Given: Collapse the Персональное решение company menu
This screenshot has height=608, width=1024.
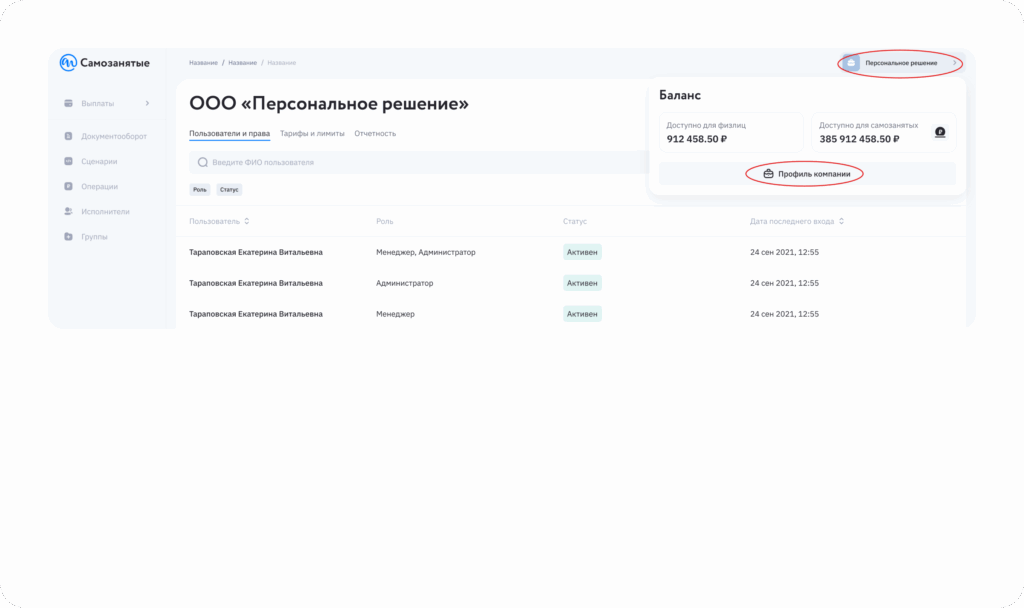Looking at the screenshot, I should point(954,63).
